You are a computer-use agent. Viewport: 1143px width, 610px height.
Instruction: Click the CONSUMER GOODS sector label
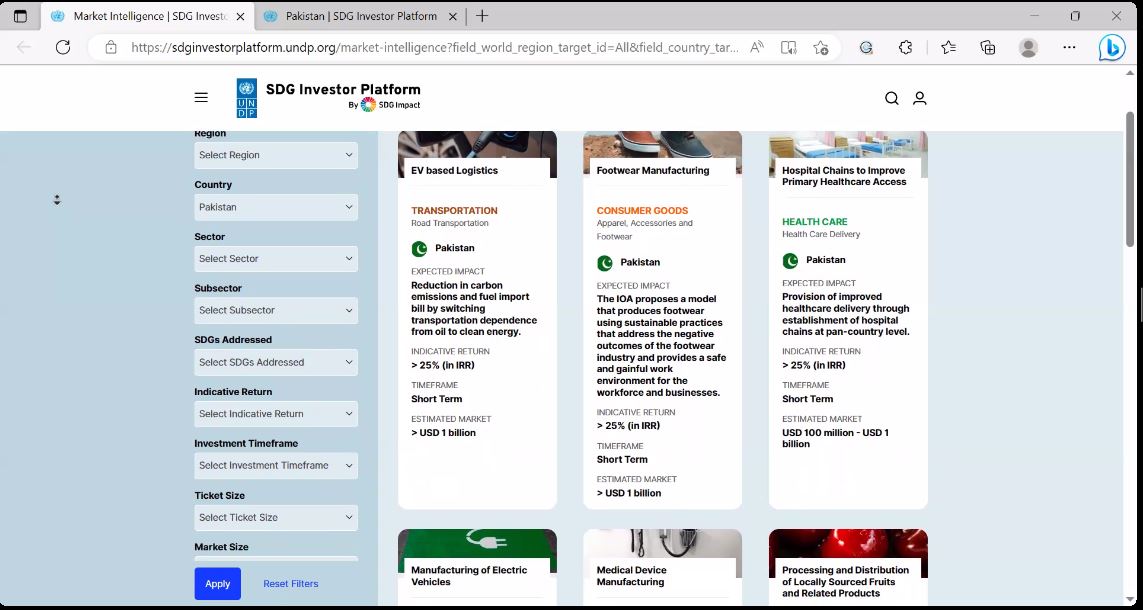click(x=642, y=211)
